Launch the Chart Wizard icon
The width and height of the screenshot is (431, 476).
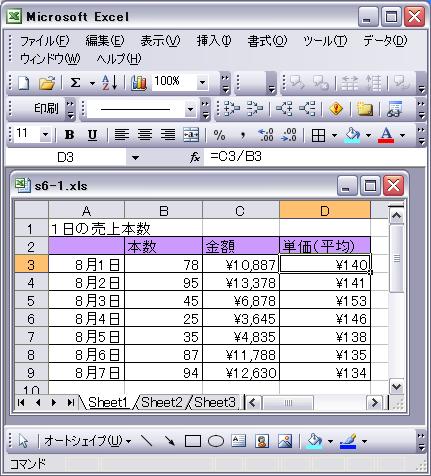pos(139,83)
